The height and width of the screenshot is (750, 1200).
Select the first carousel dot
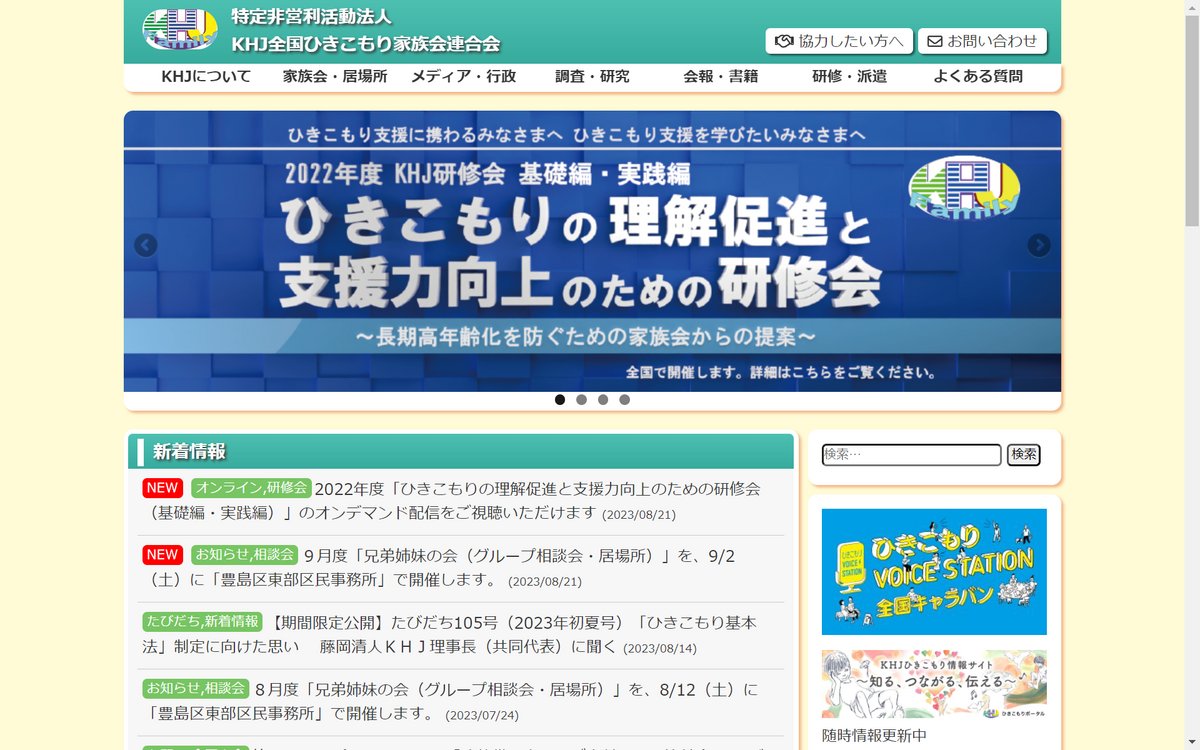pos(560,400)
